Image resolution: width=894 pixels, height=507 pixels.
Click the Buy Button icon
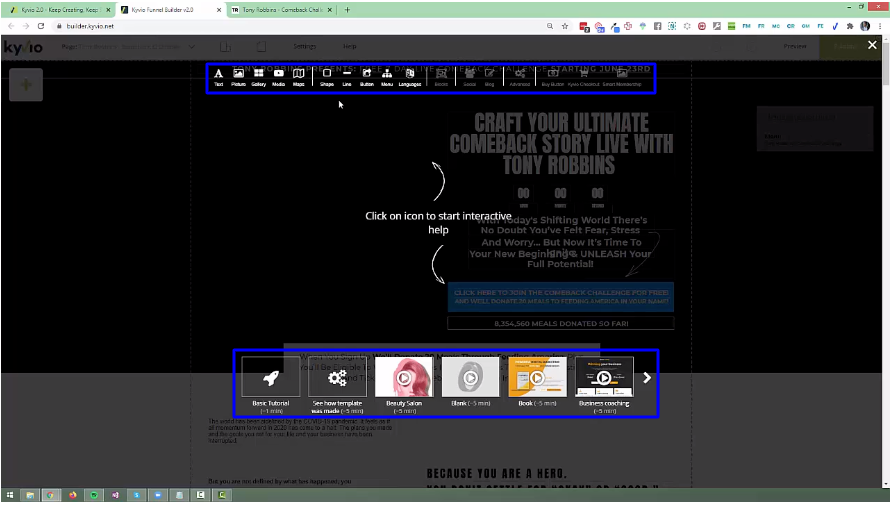(554, 77)
